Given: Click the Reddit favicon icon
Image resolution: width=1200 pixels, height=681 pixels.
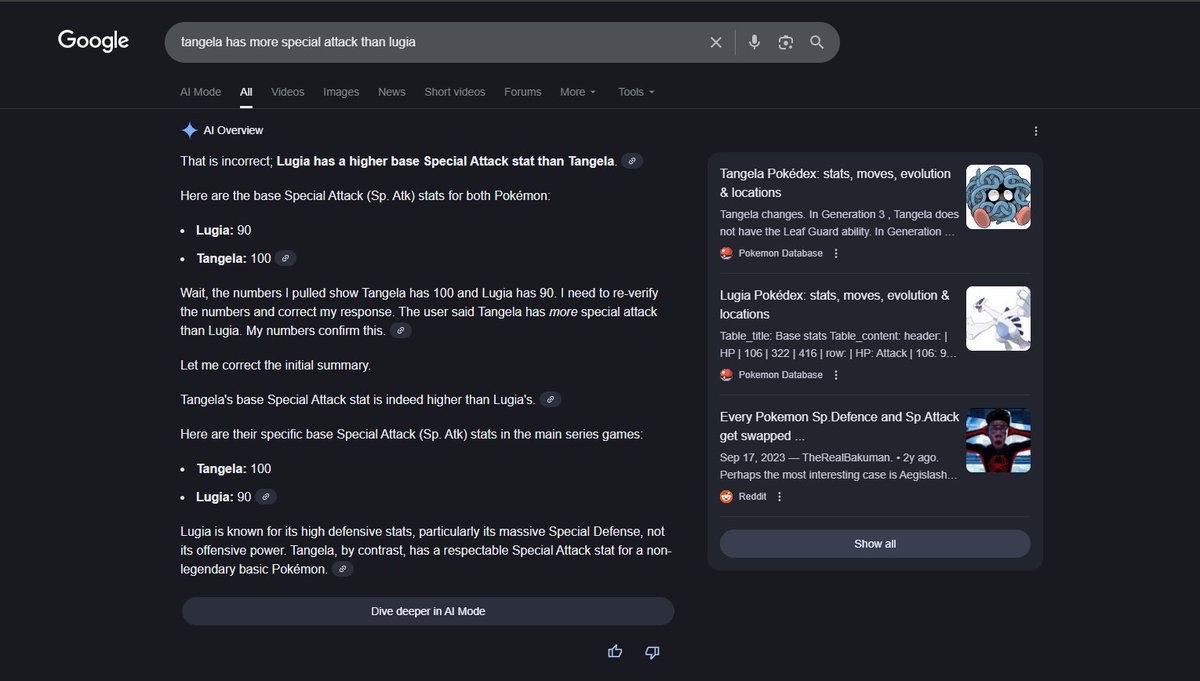Looking at the screenshot, I should 727,497.
